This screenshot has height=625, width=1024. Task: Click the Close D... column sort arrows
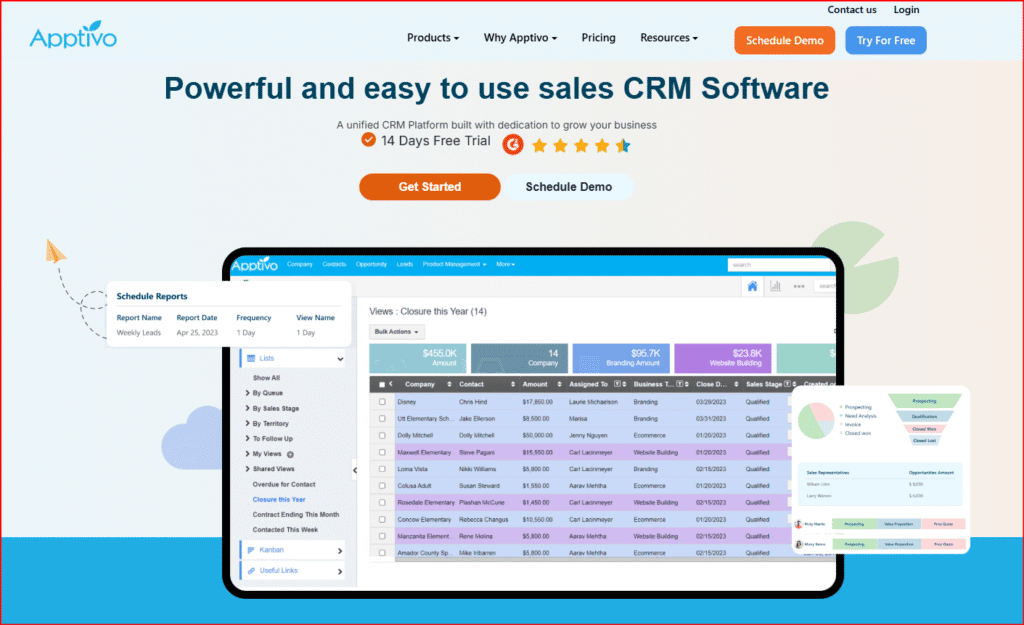coord(736,384)
